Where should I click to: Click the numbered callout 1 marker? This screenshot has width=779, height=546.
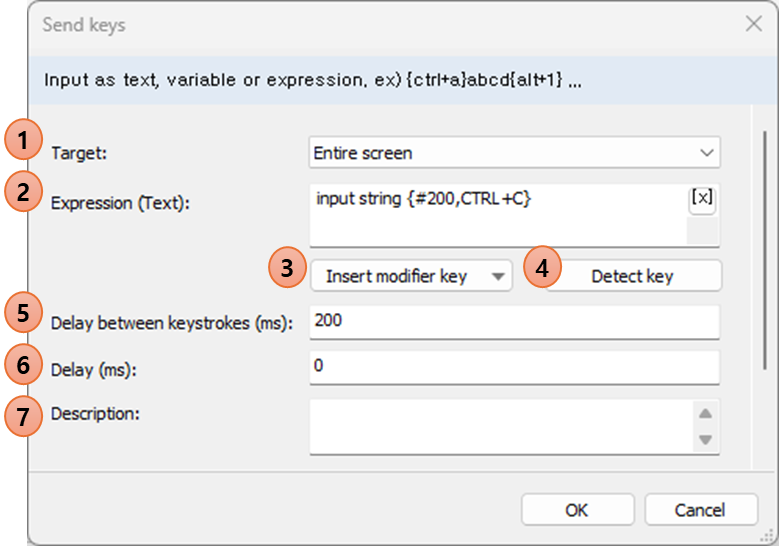point(23,140)
